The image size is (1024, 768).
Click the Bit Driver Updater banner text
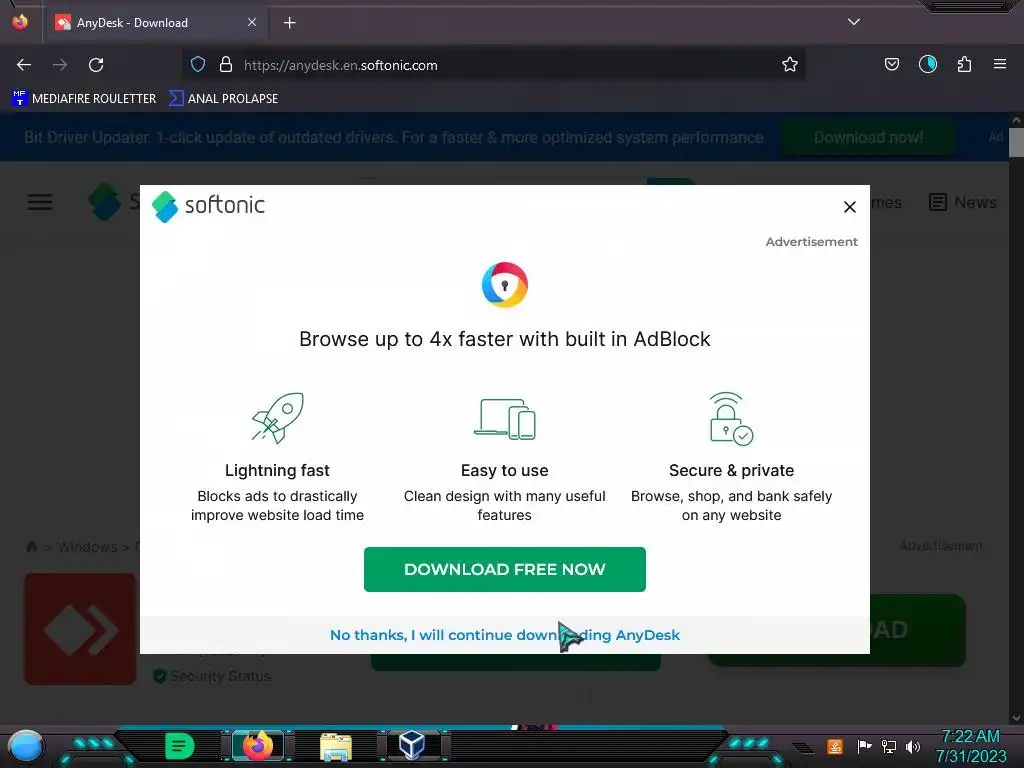(393, 138)
